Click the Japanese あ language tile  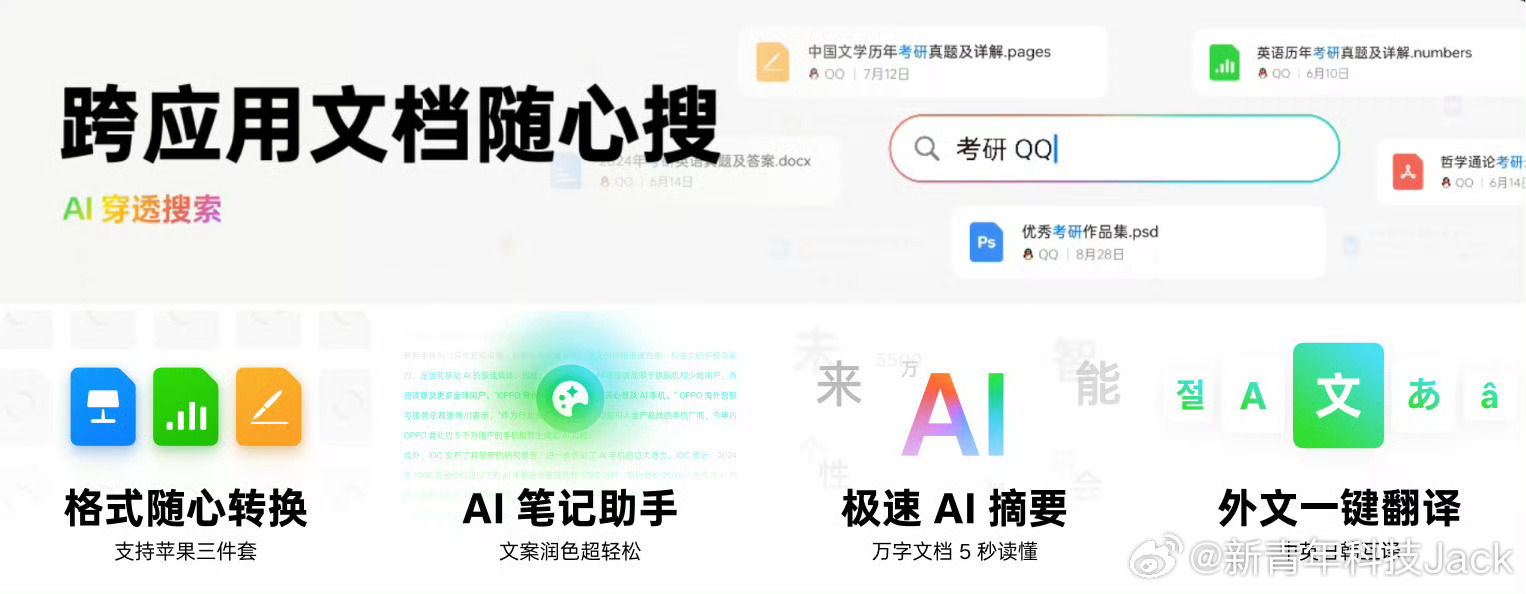[x=1423, y=396]
